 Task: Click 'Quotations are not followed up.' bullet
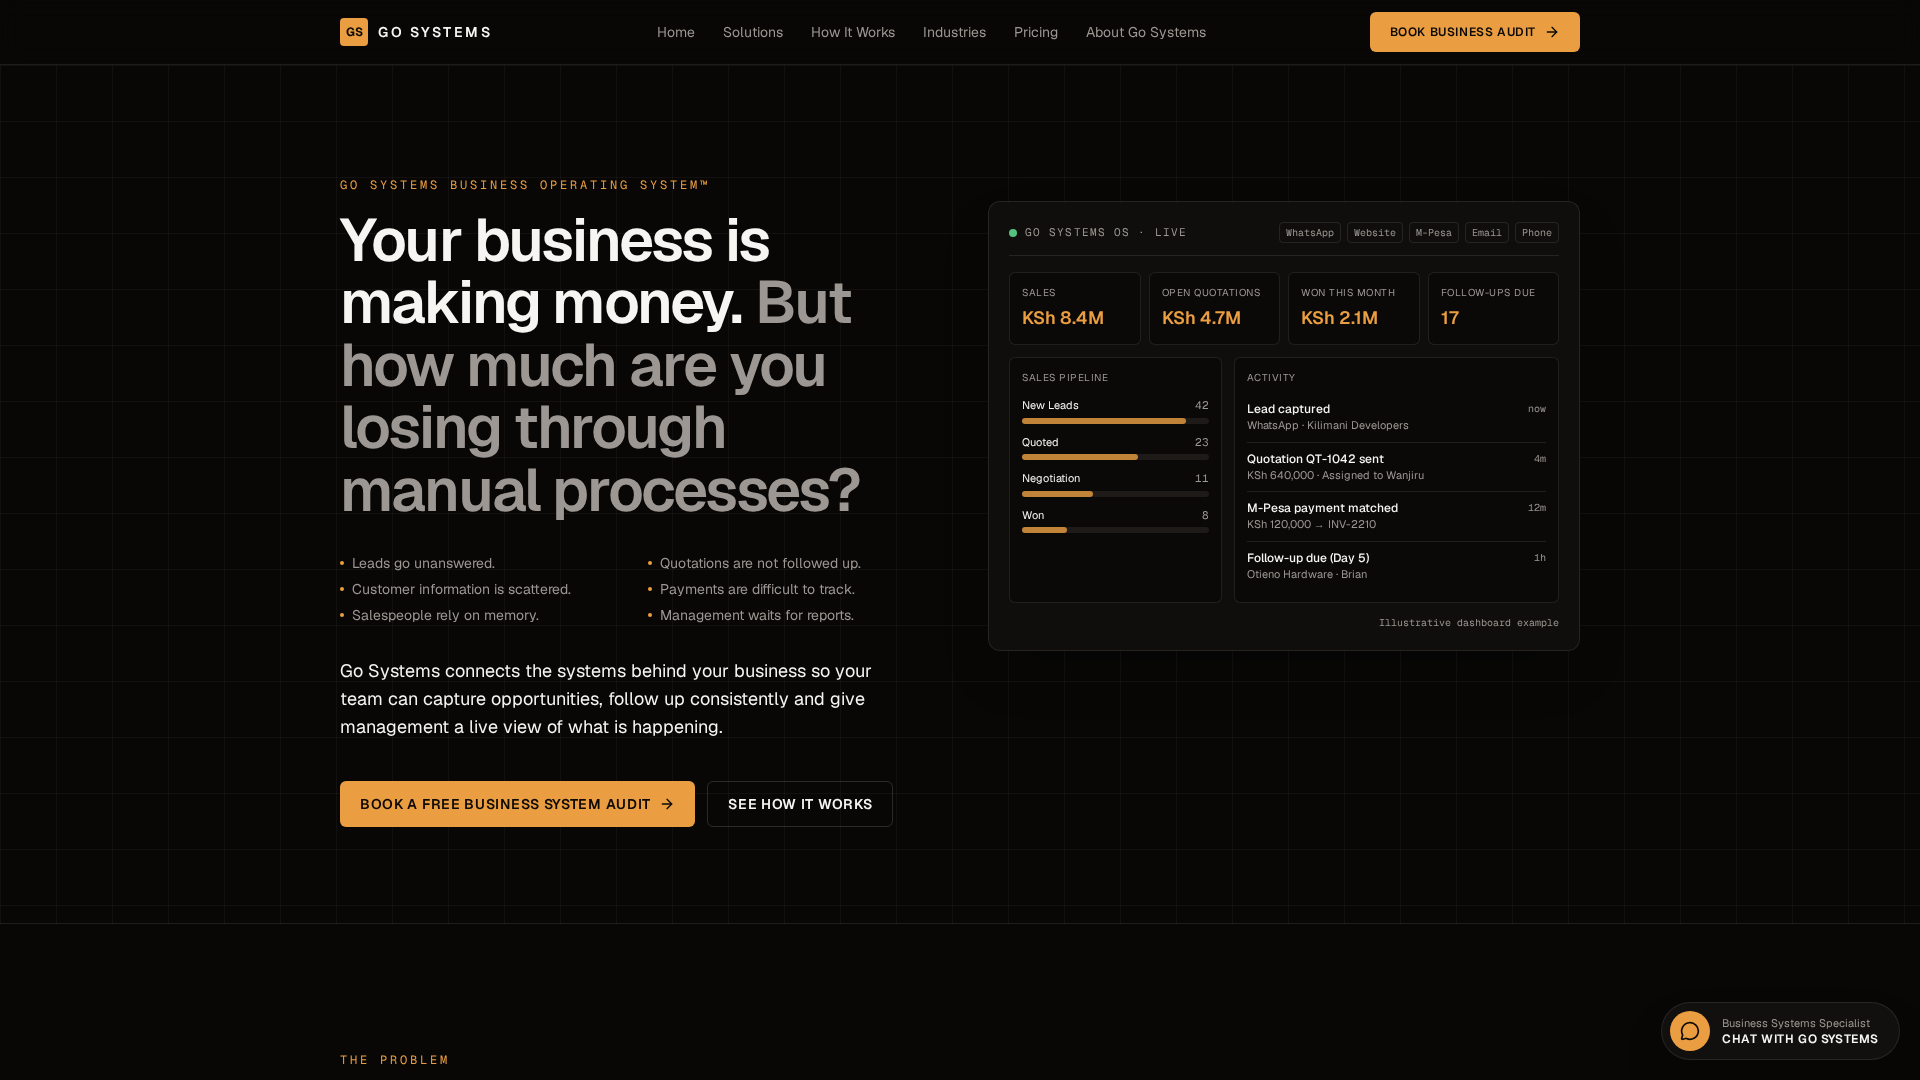coord(760,564)
